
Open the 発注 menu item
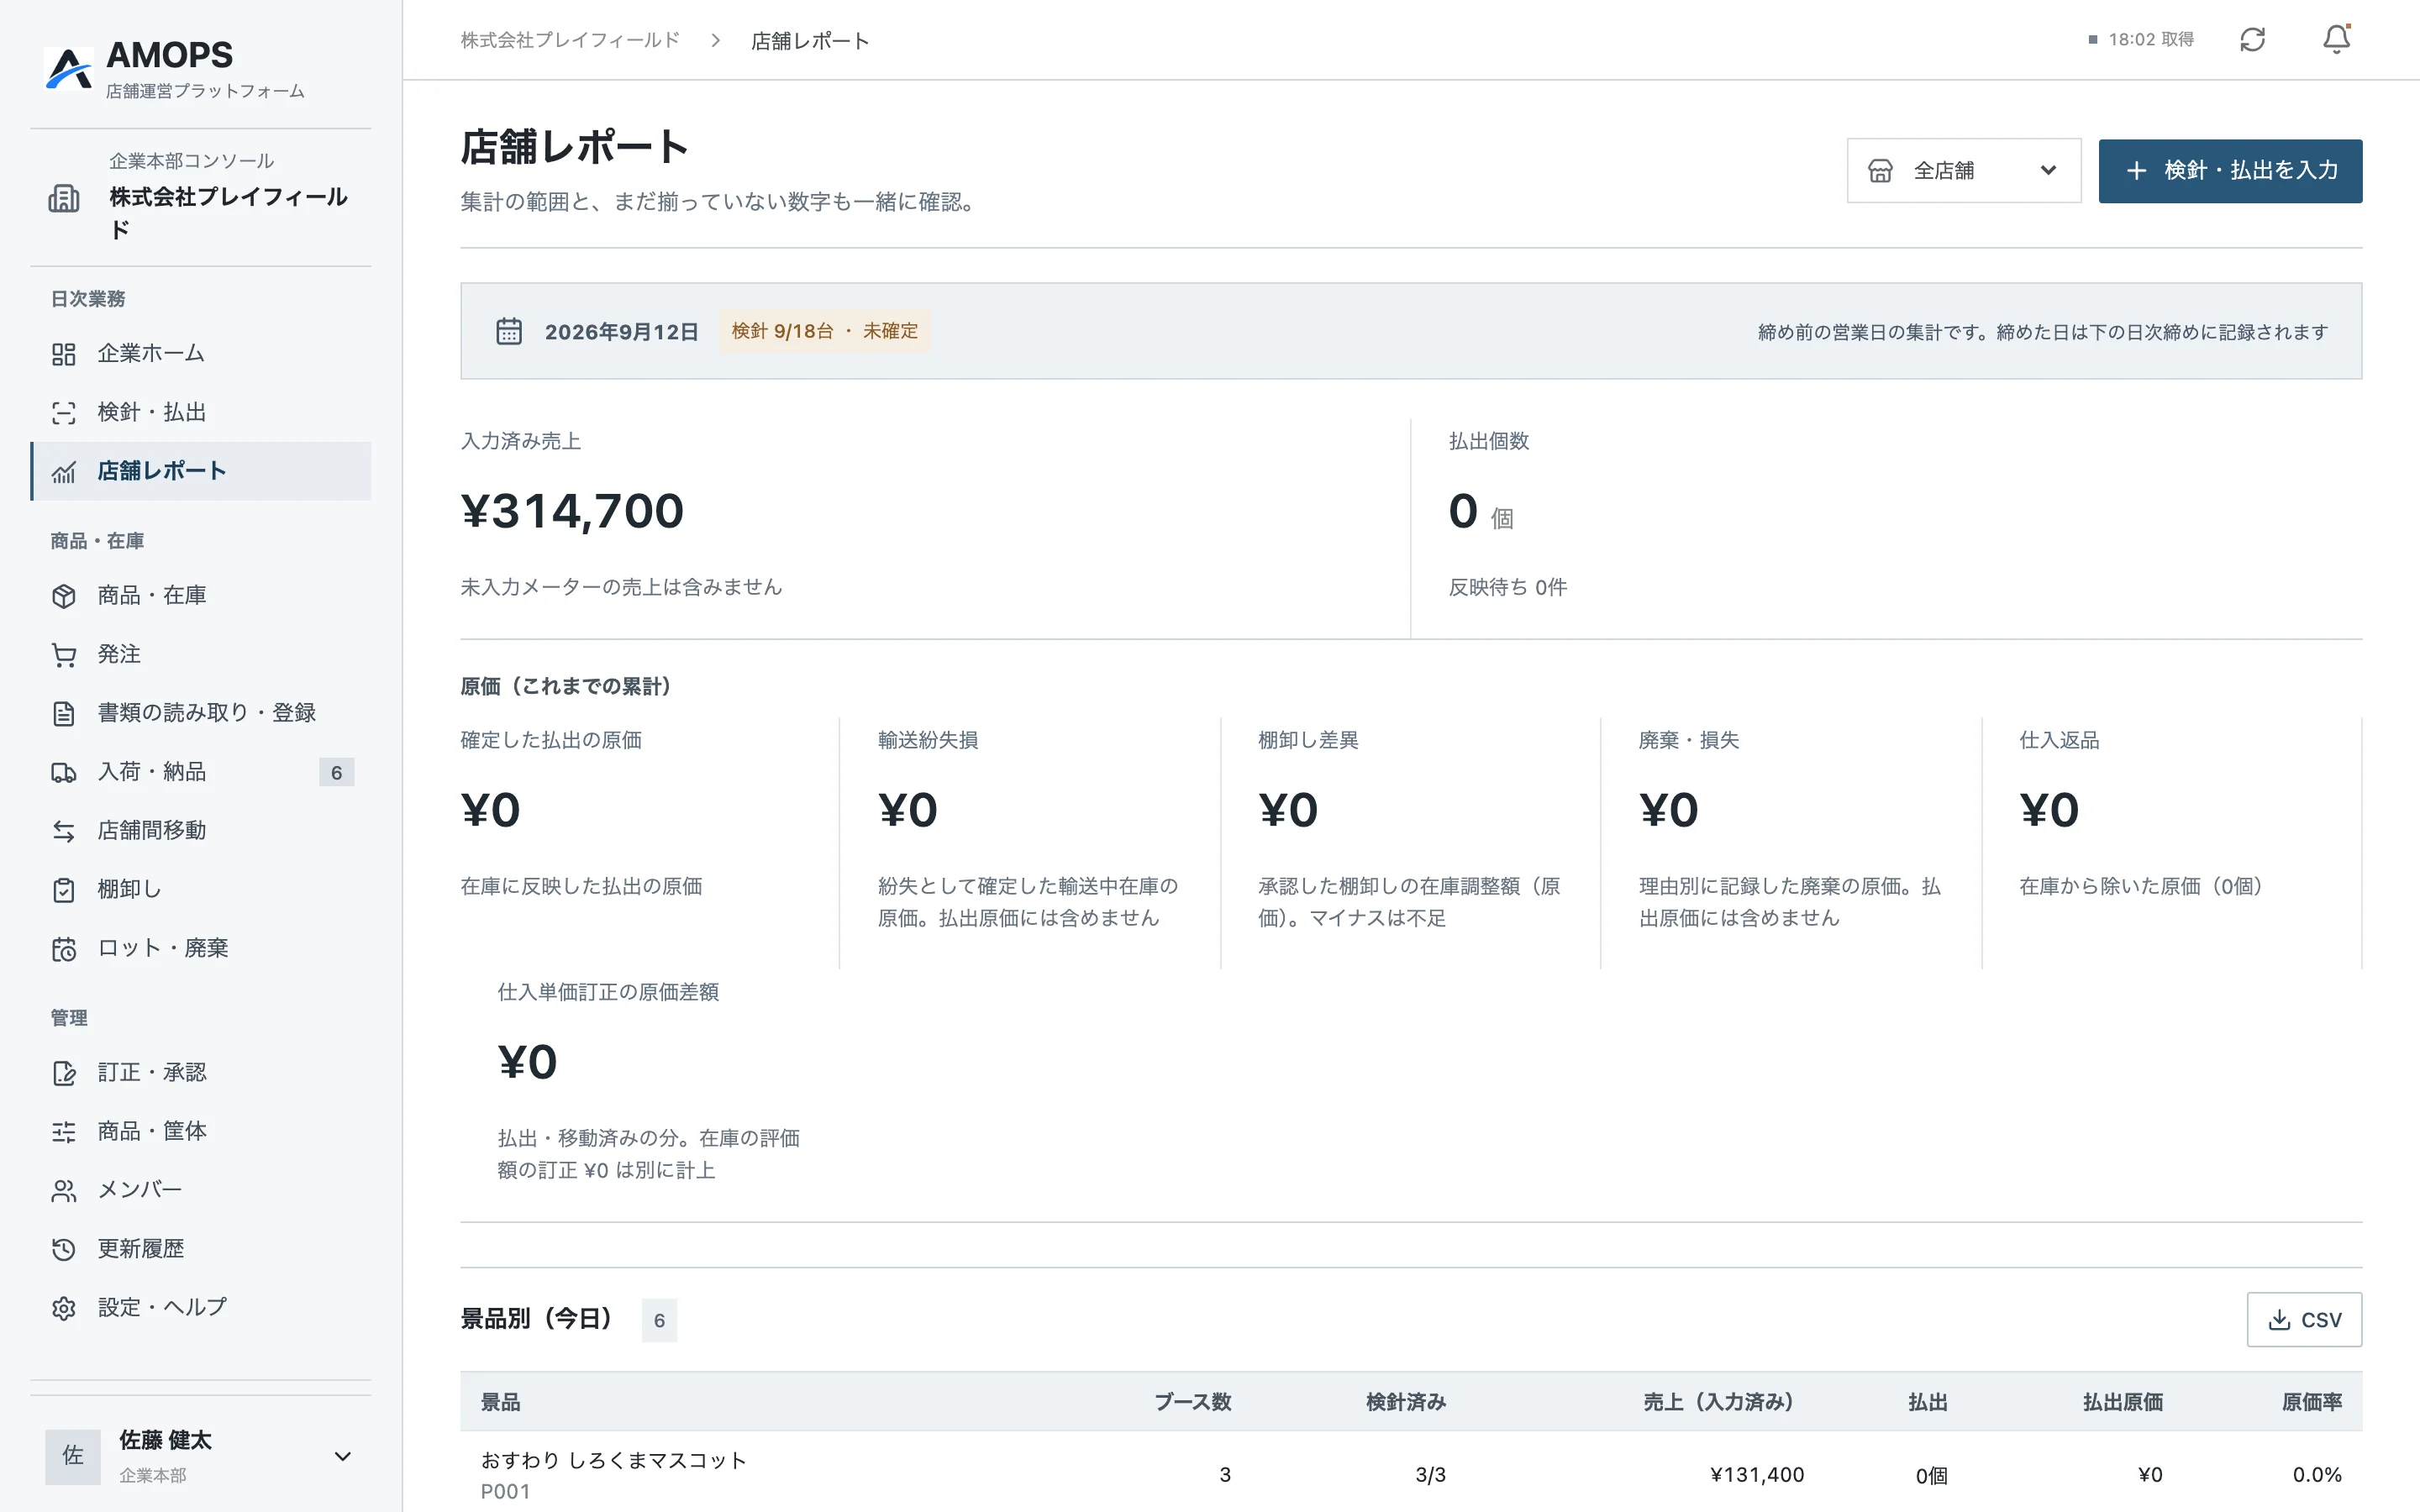(x=201, y=655)
